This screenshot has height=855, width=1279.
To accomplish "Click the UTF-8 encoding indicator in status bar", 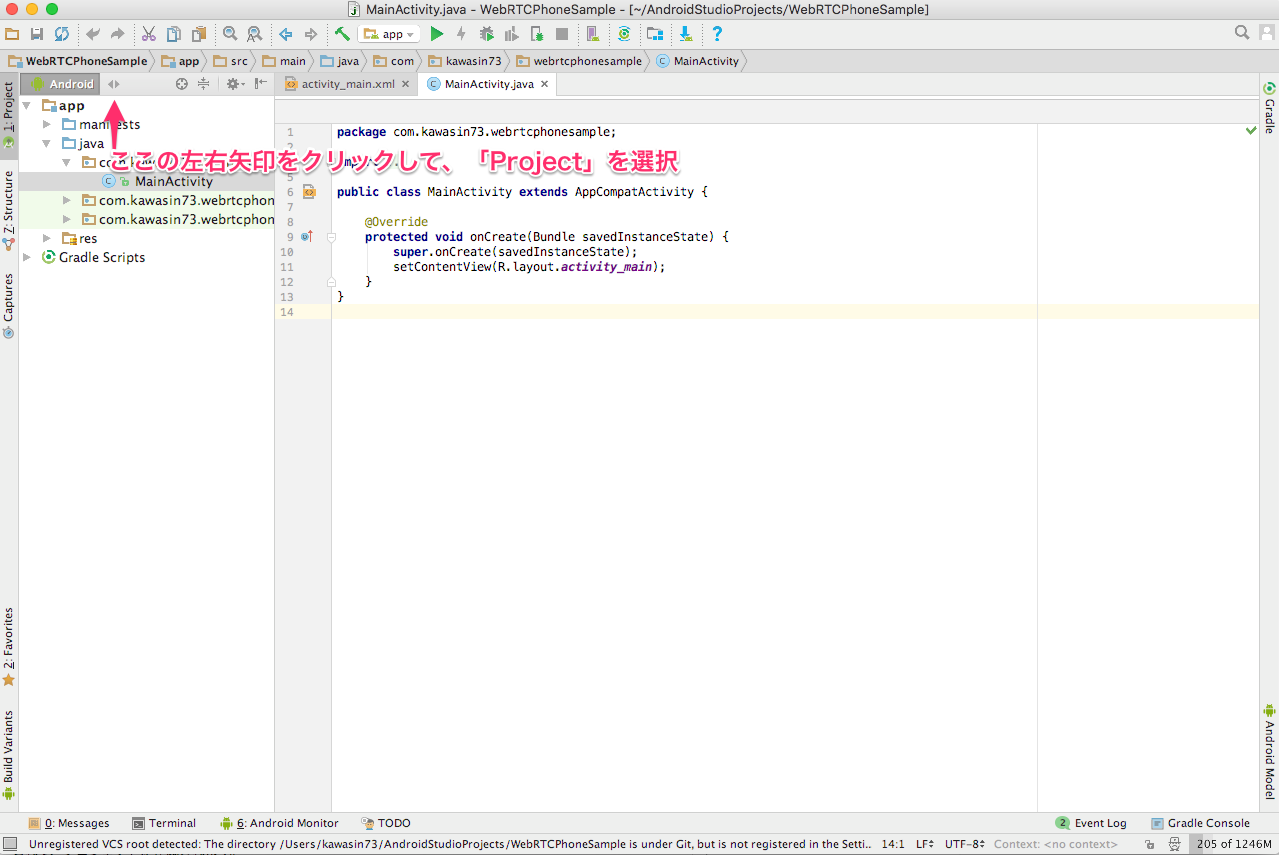I will tap(961, 843).
